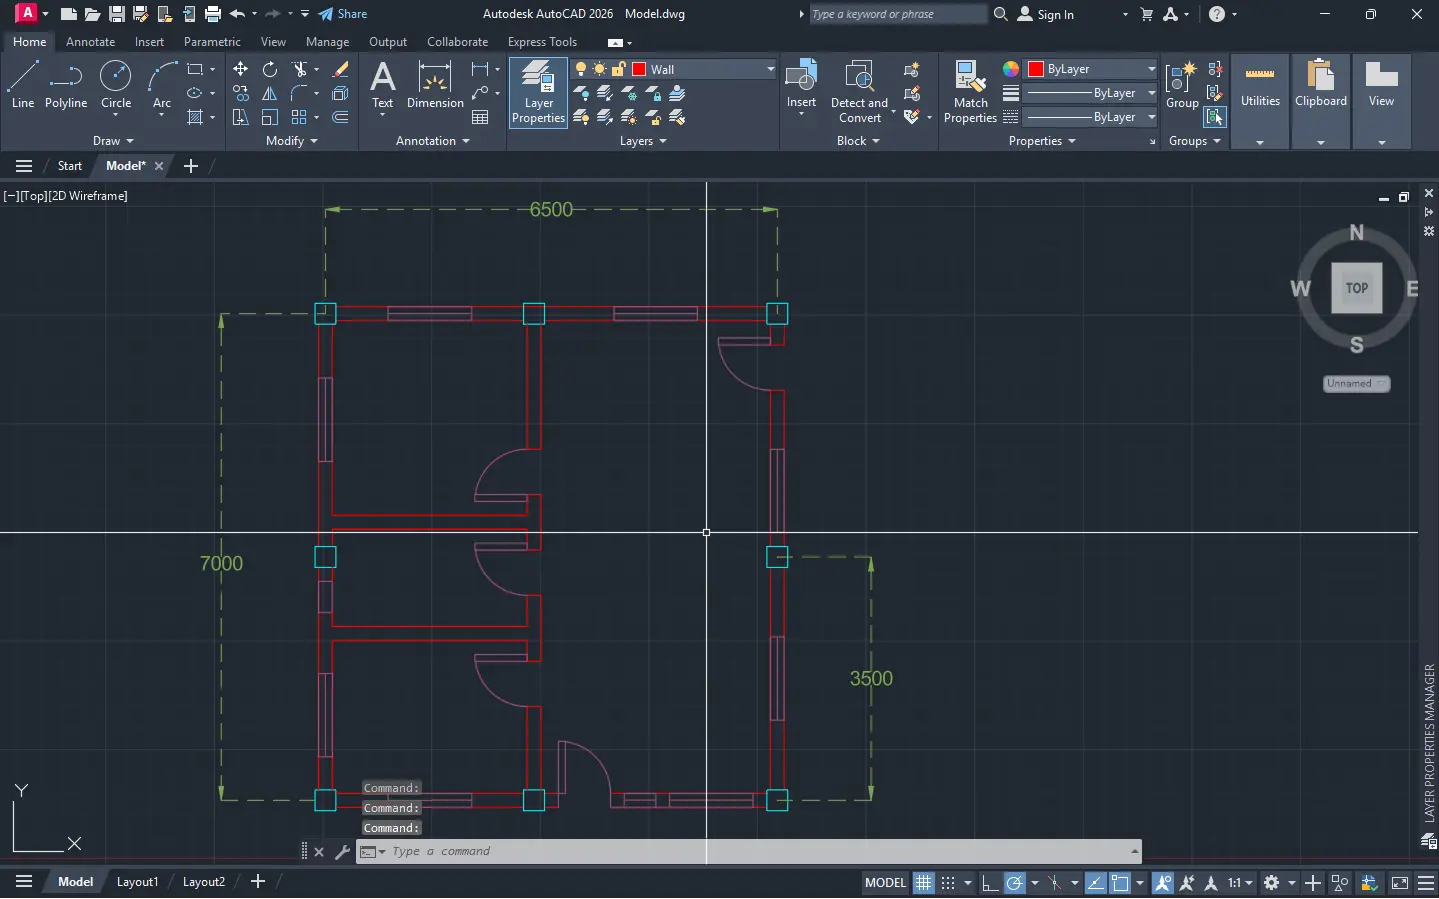Choose the Fillet tool icon
The width and height of the screenshot is (1439, 899).
tap(299, 93)
